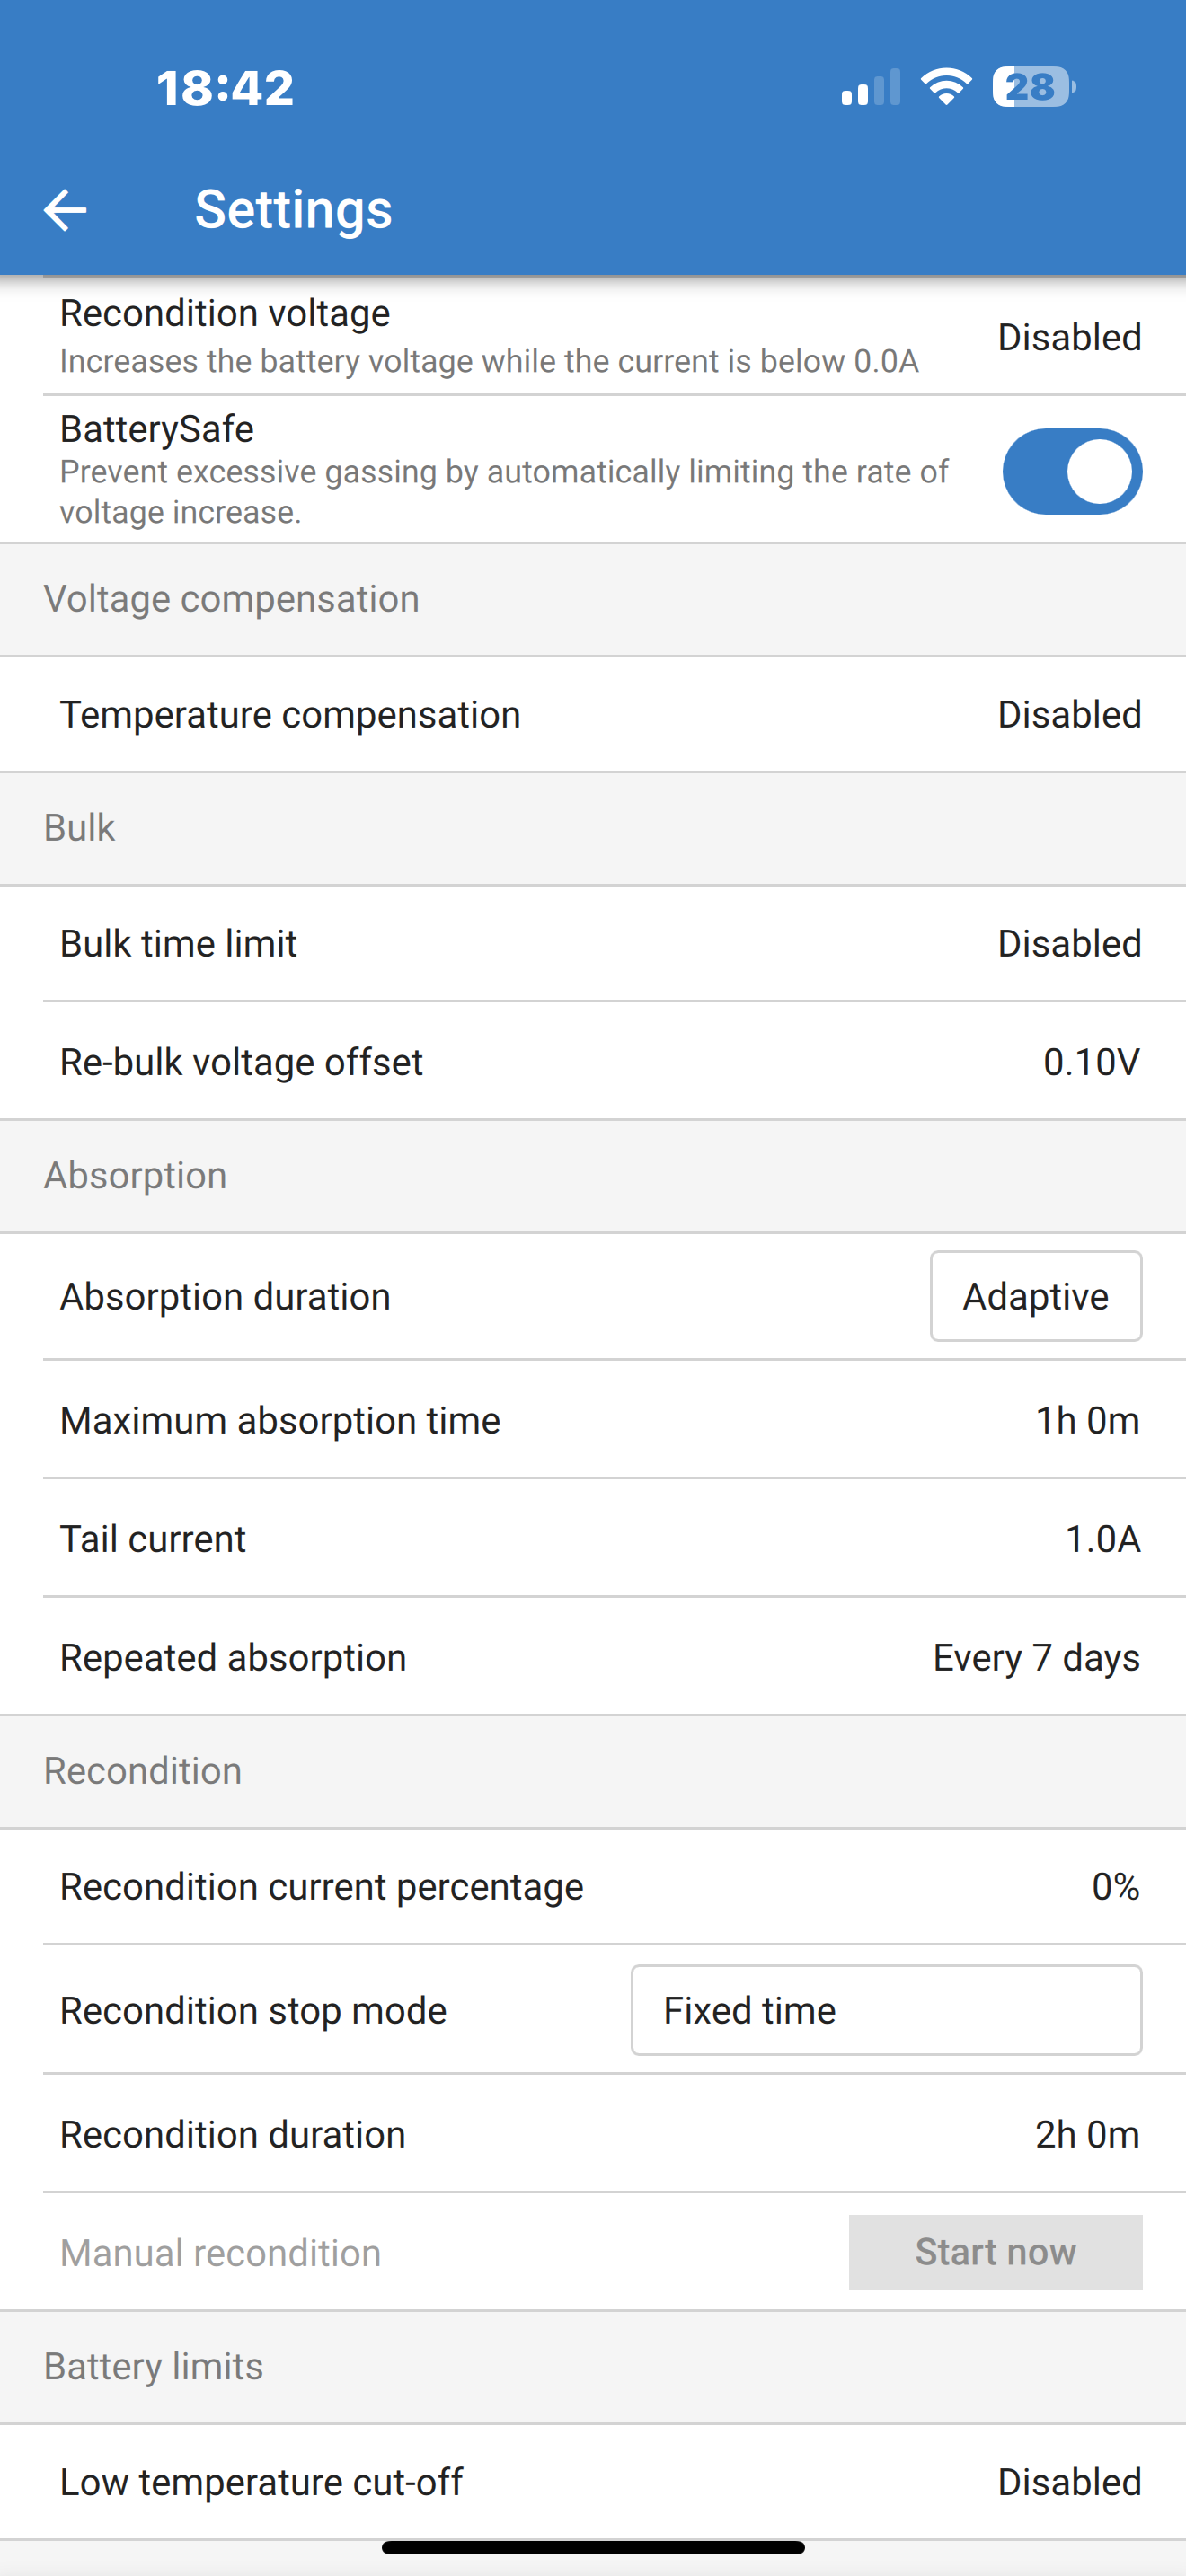Toggle the BatterySafe switch off
Viewport: 1186px width, 2576px height.
[x=1072, y=471]
